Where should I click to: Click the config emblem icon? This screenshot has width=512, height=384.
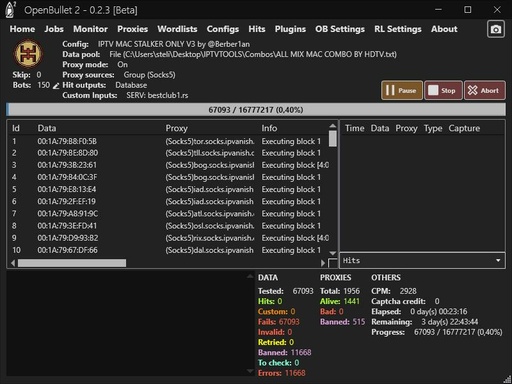(28, 54)
